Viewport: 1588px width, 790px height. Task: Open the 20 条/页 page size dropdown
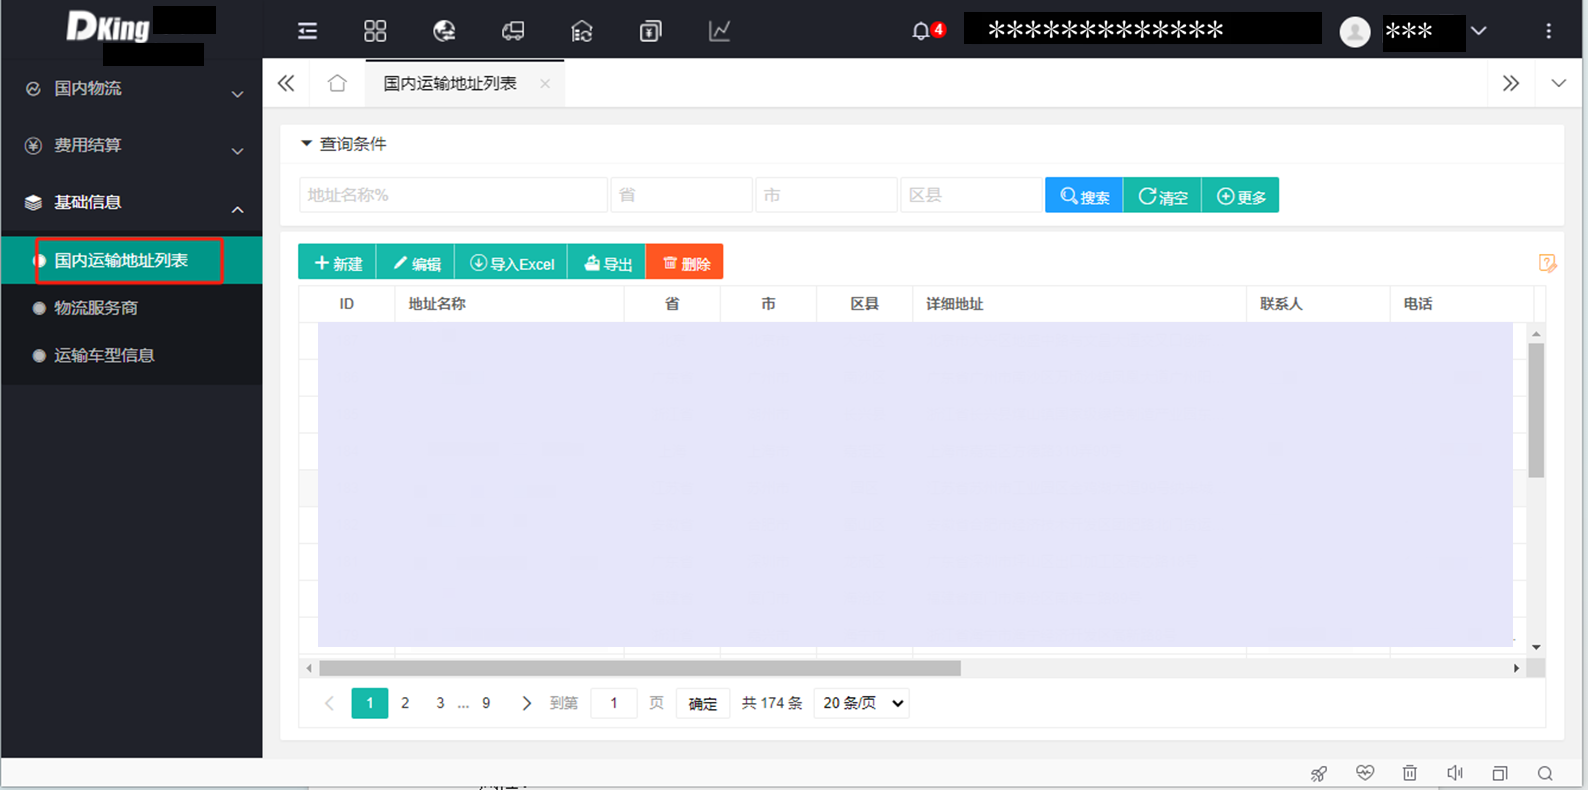coord(862,703)
